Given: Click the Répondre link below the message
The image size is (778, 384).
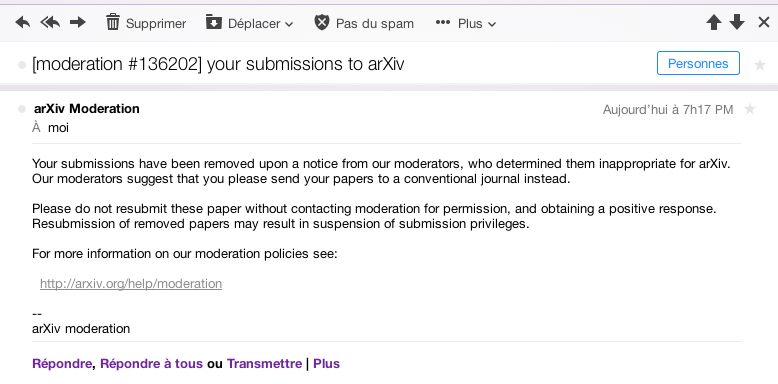Looking at the screenshot, I should (x=62, y=364).
